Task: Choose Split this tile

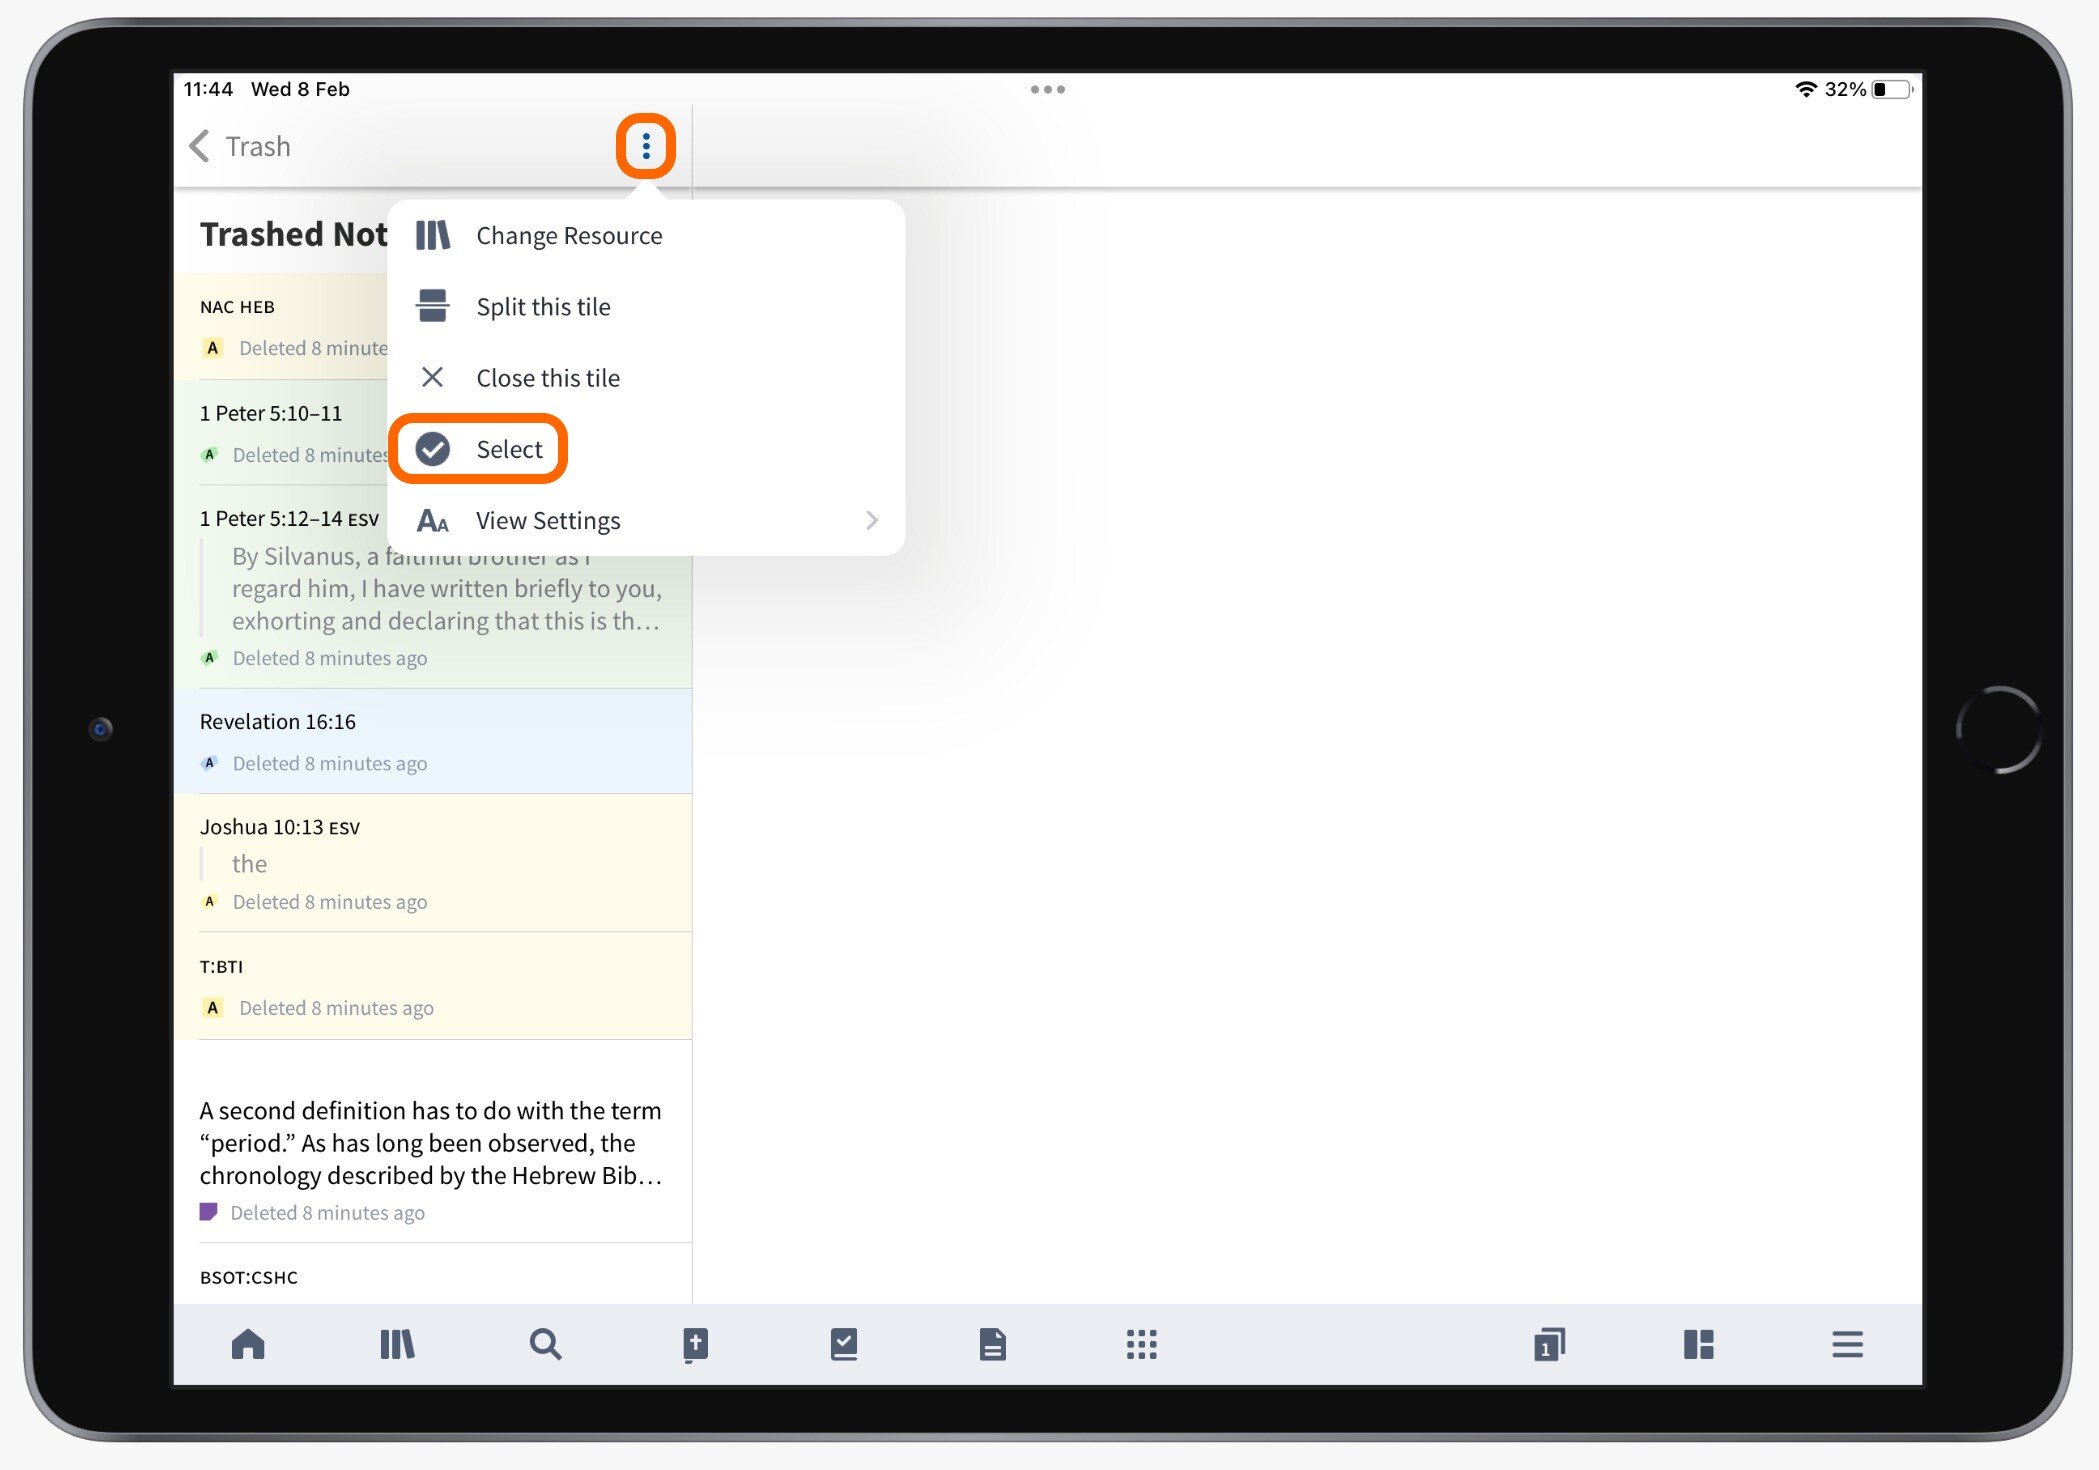Action: (x=646, y=306)
